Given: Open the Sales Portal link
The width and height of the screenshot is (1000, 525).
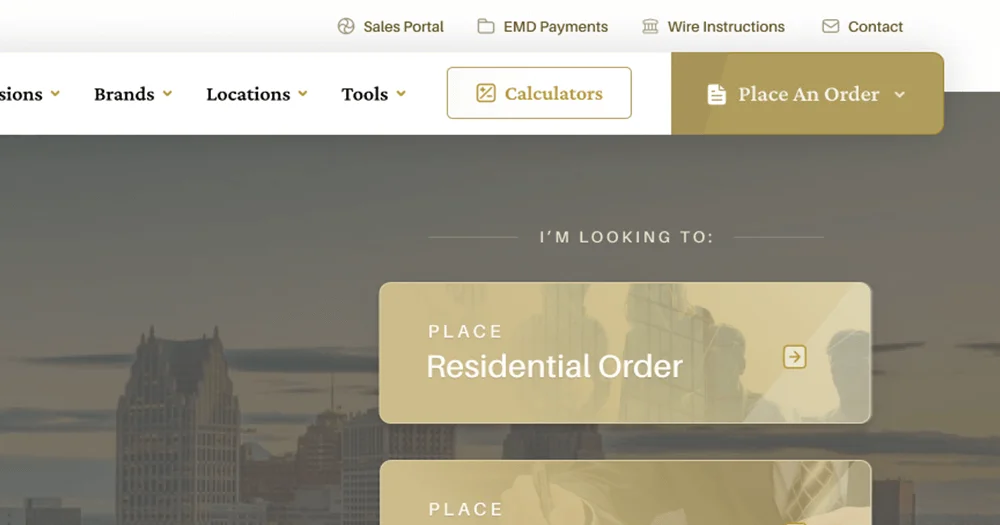Looking at the screenshot, I should [403, 27].
